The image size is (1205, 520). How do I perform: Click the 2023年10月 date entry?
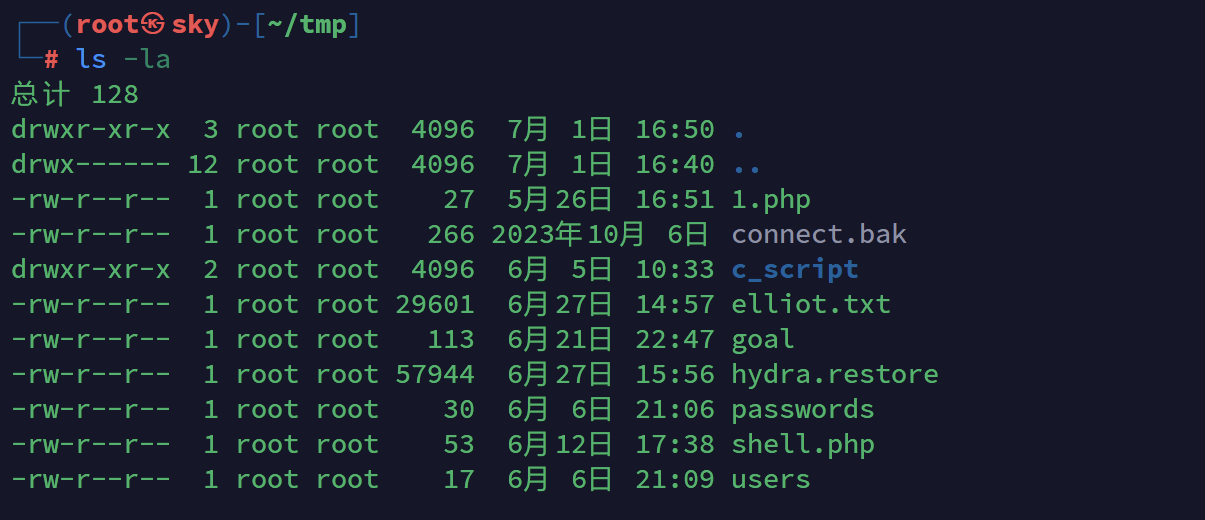569,235
